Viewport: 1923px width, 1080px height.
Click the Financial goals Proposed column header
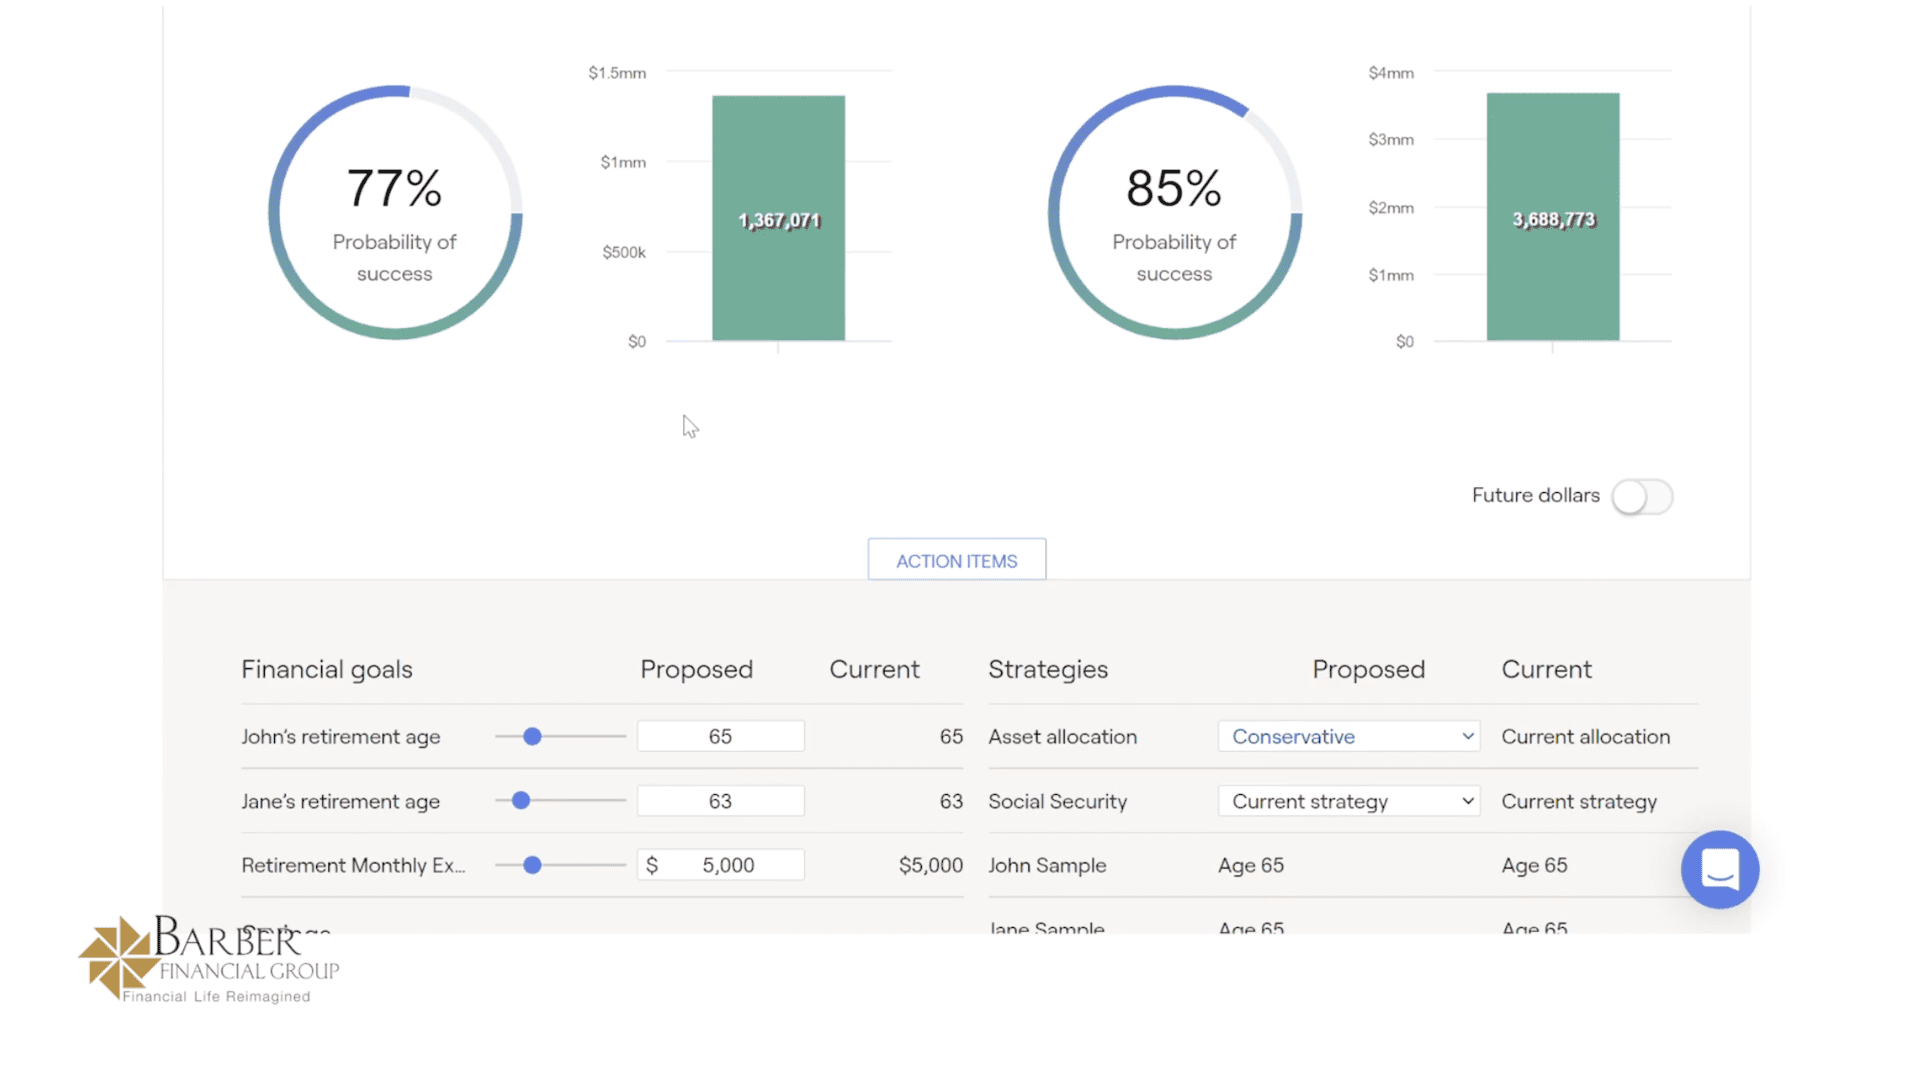(x=696, y=669)
